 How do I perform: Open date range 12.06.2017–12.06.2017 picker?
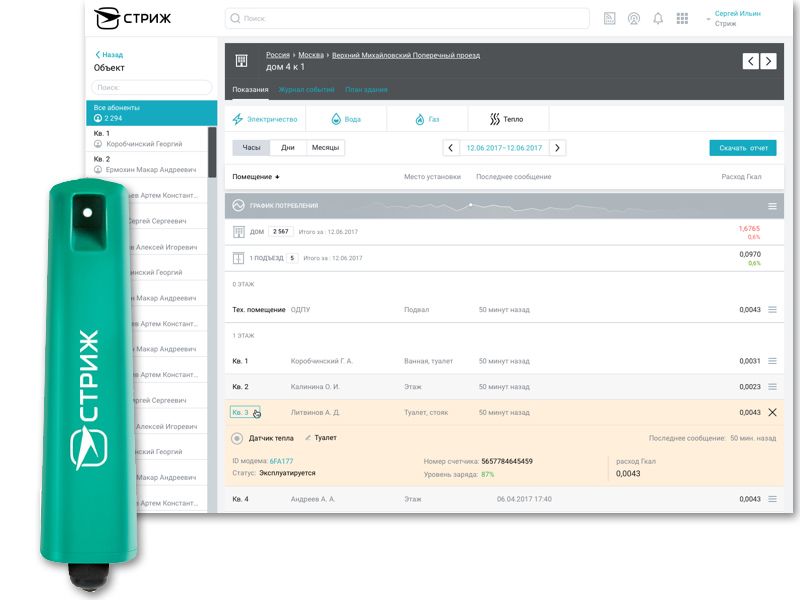(x=504, y=148)
